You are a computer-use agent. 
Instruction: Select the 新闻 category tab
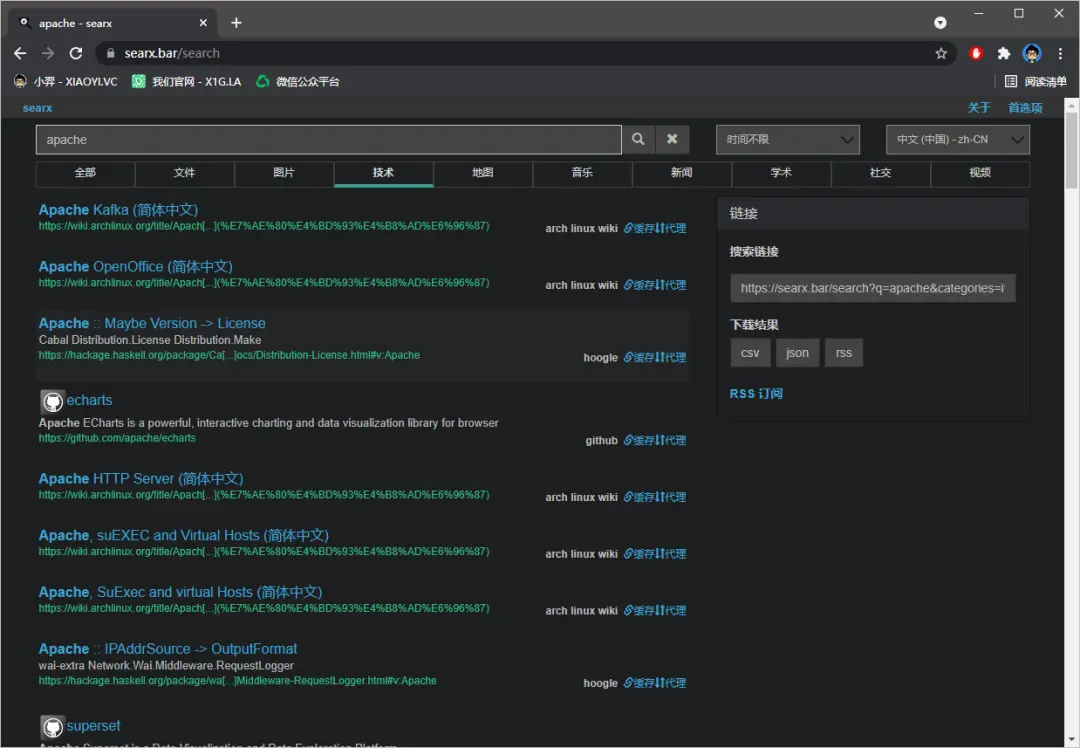coord(681,173)
